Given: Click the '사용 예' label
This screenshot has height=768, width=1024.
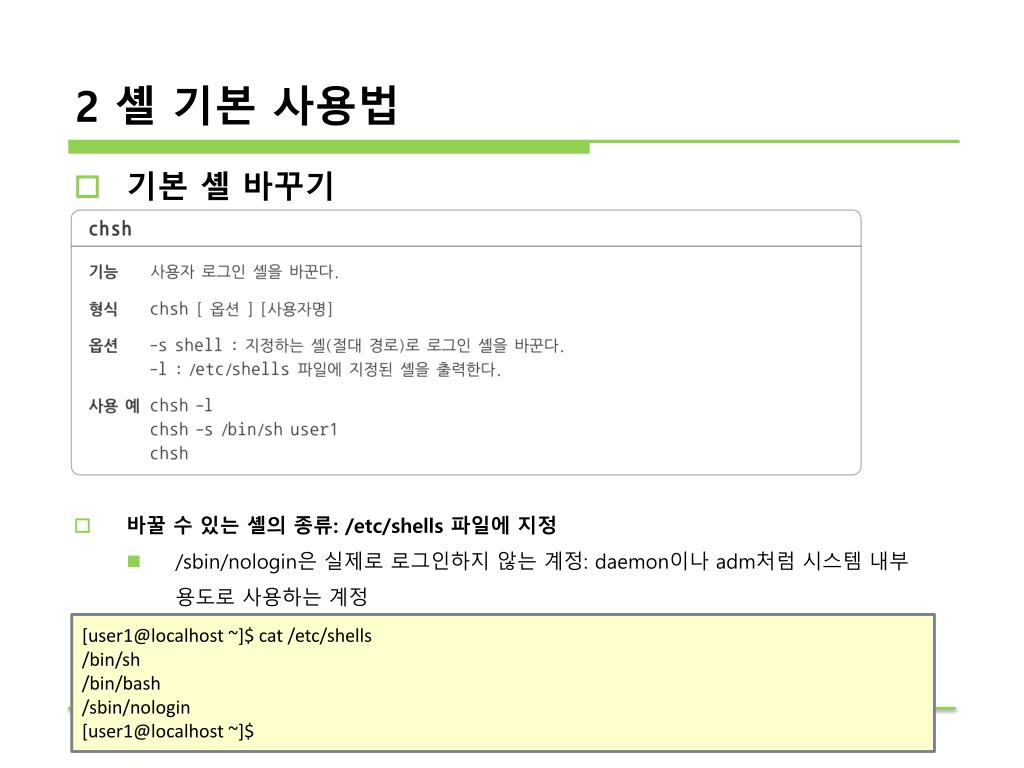Looking at the screenshot, I should [114, 406].
